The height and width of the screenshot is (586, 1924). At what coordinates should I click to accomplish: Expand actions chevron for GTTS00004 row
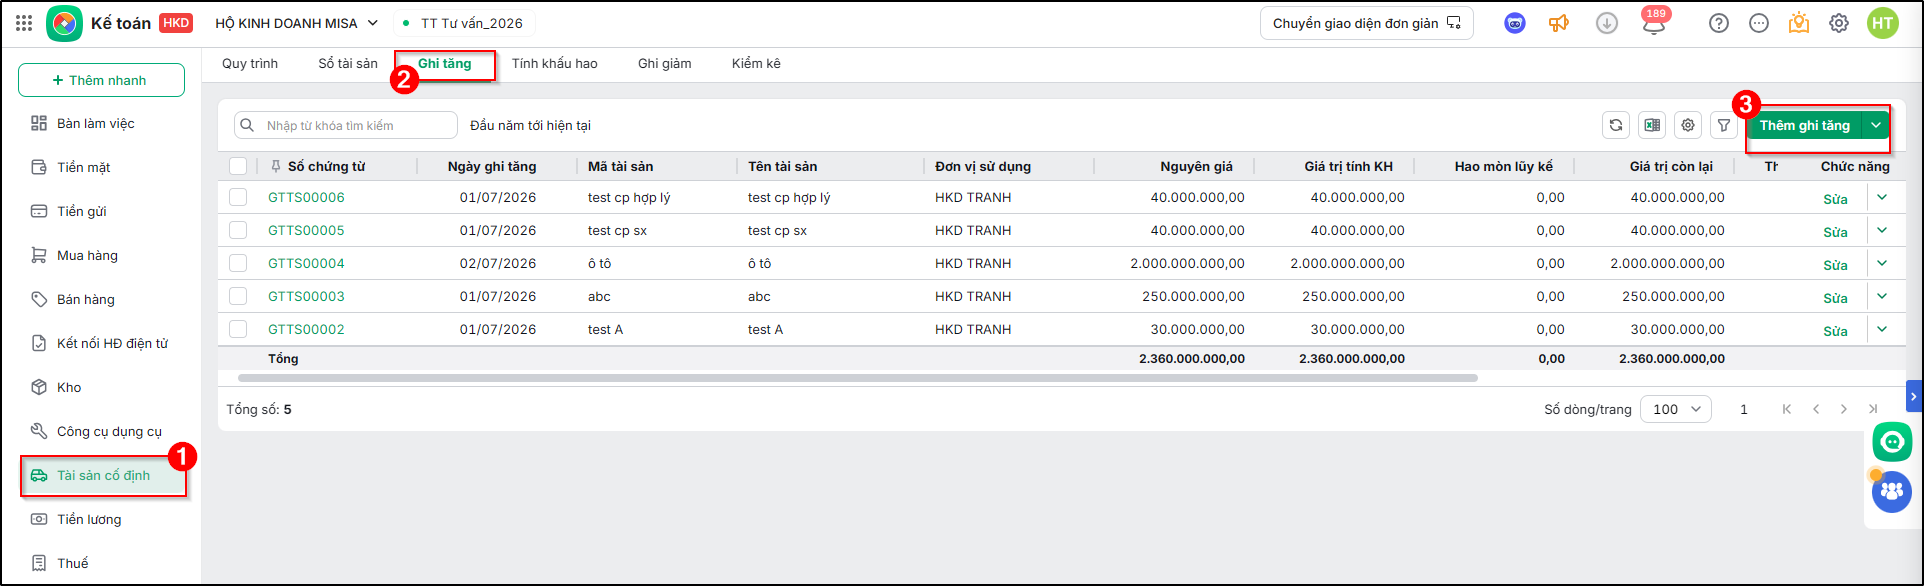[1882, 263]
